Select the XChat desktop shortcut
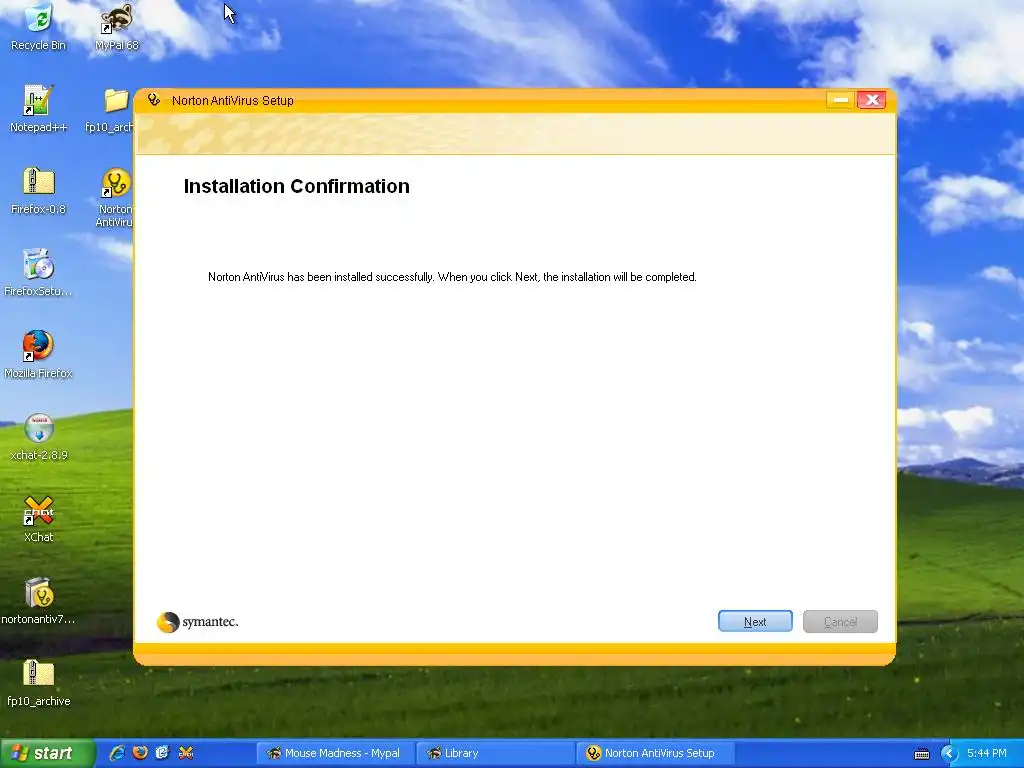This screenshot has height=768, width=1024. click(39, 519)
